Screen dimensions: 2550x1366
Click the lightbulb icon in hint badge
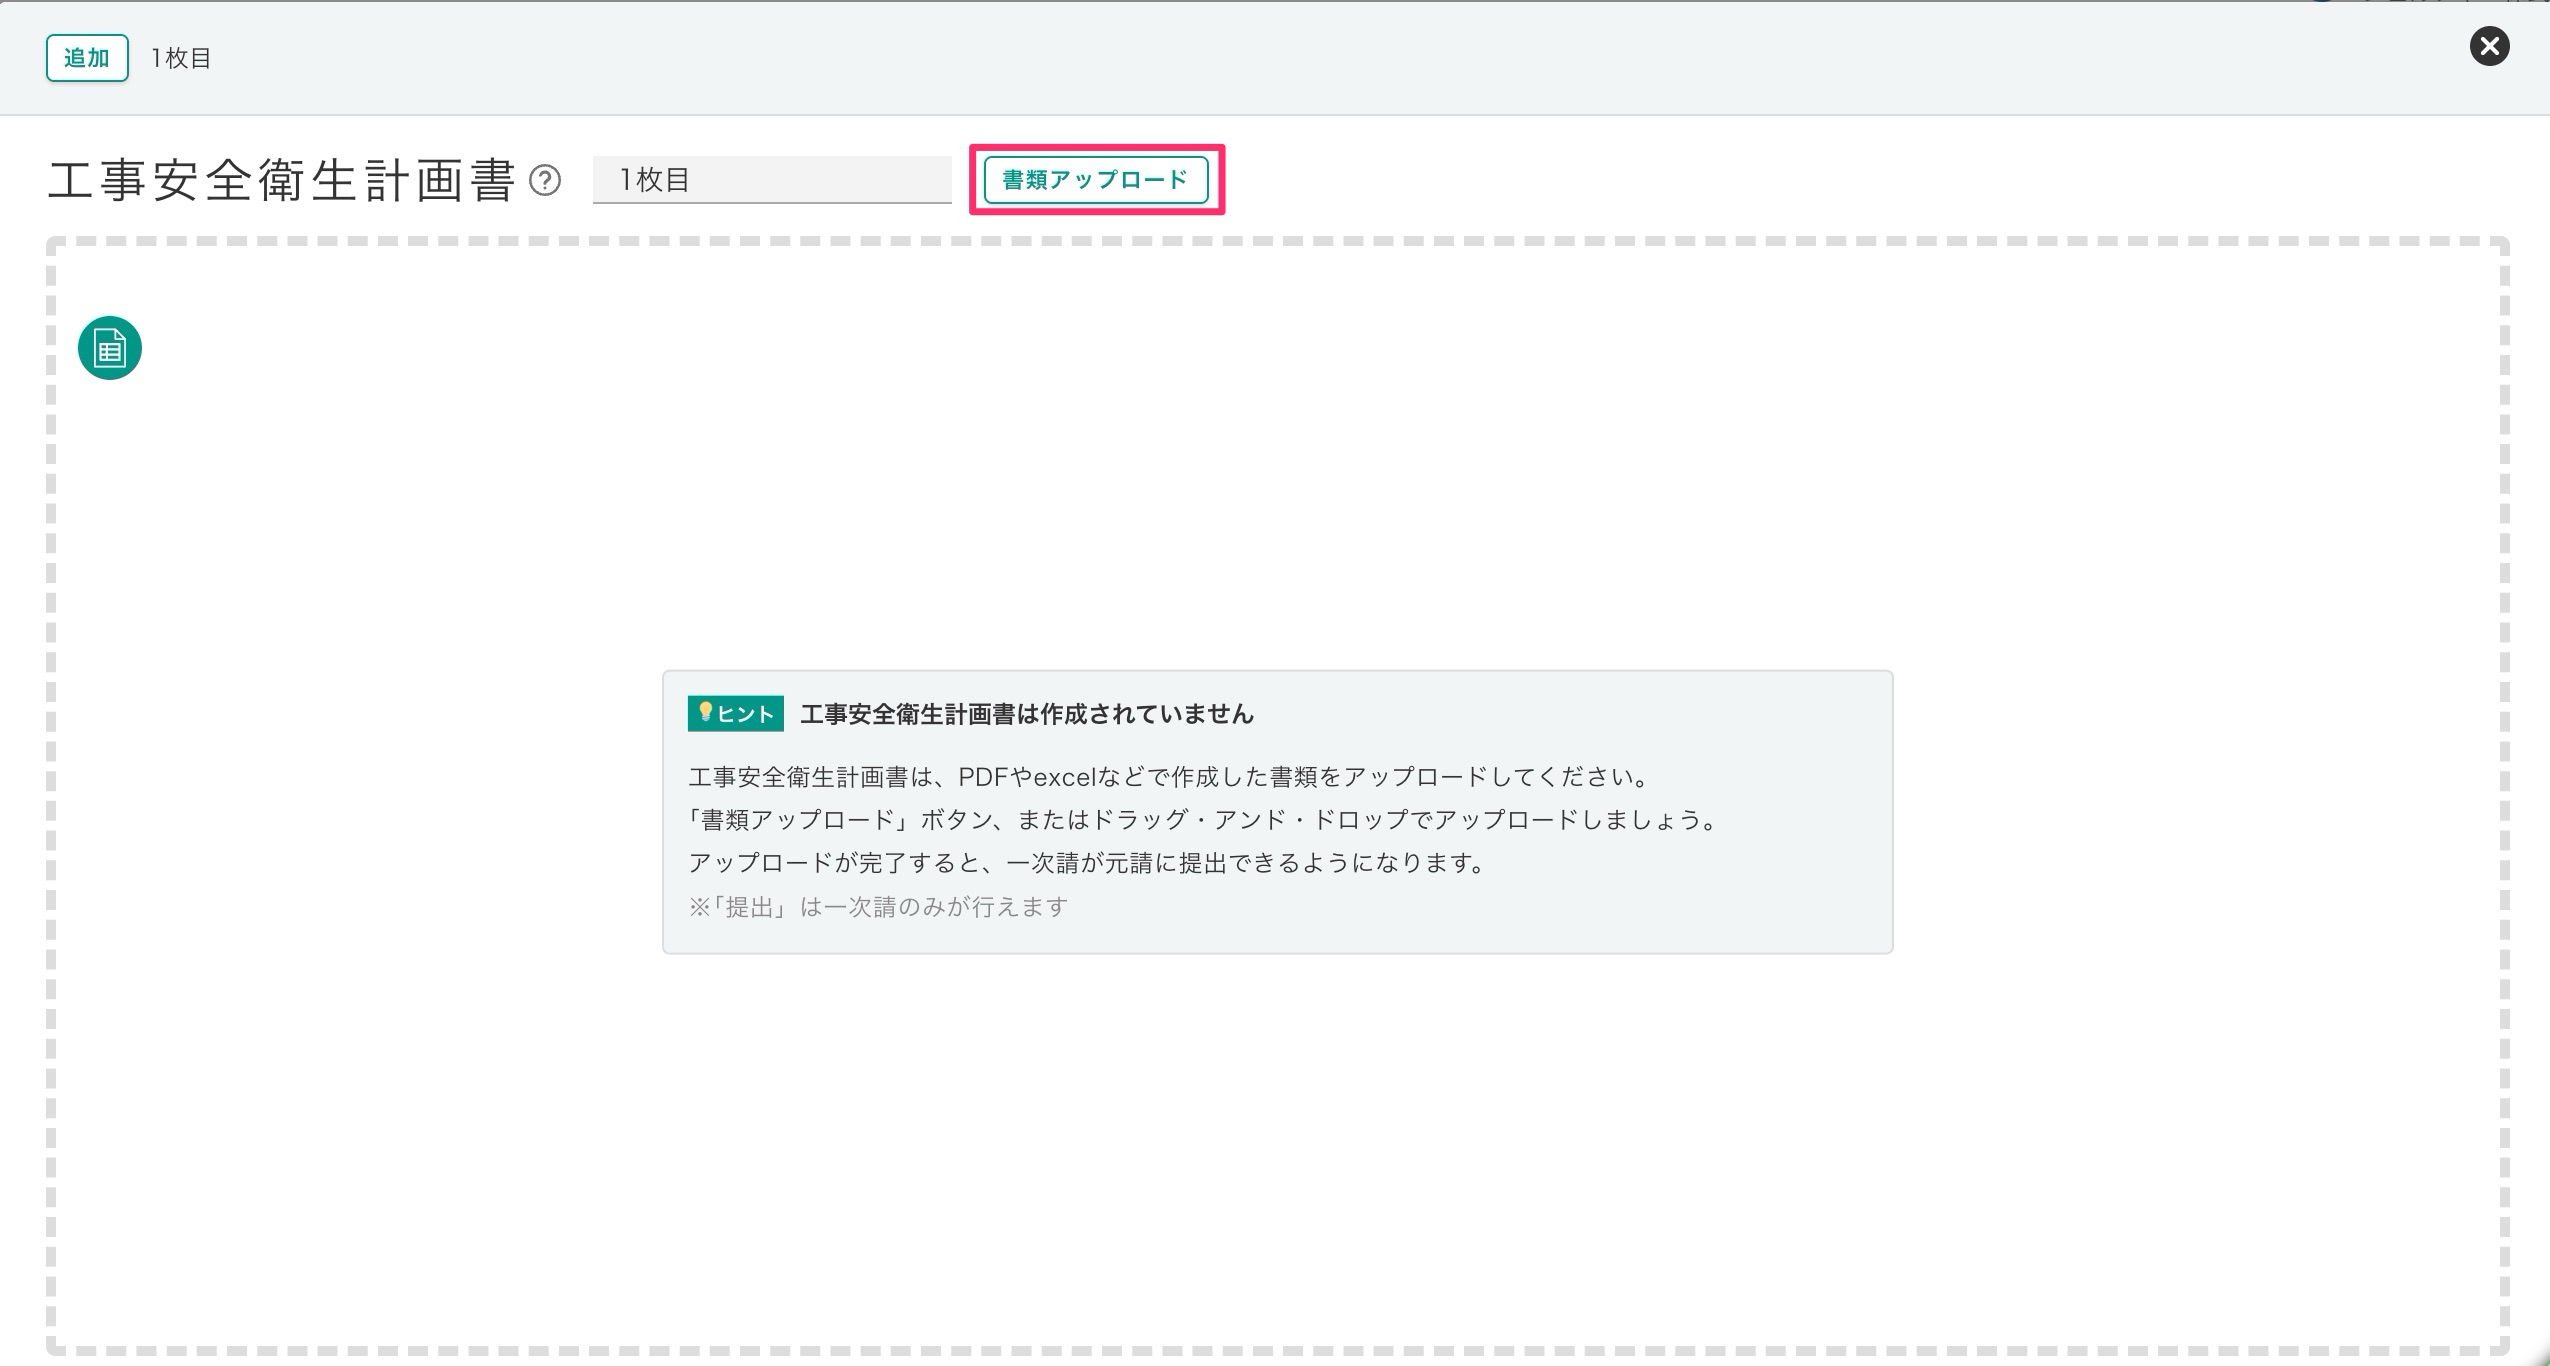click(x=704, y=712)
